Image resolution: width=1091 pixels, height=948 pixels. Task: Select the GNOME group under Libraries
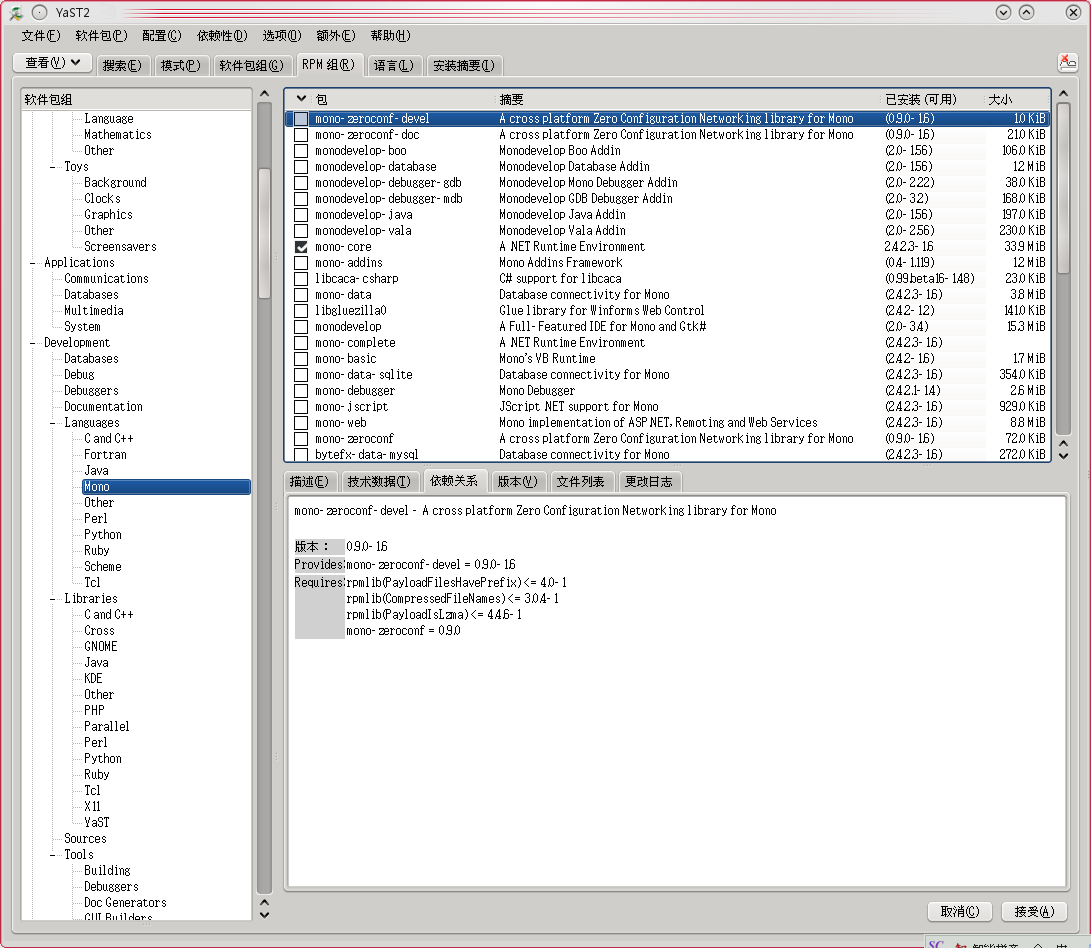(x=101, y=647)
